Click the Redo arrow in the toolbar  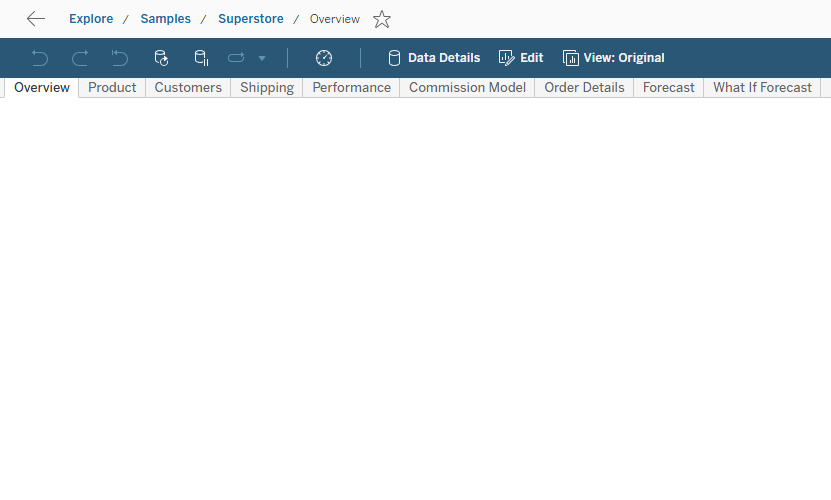click(80, 58)
